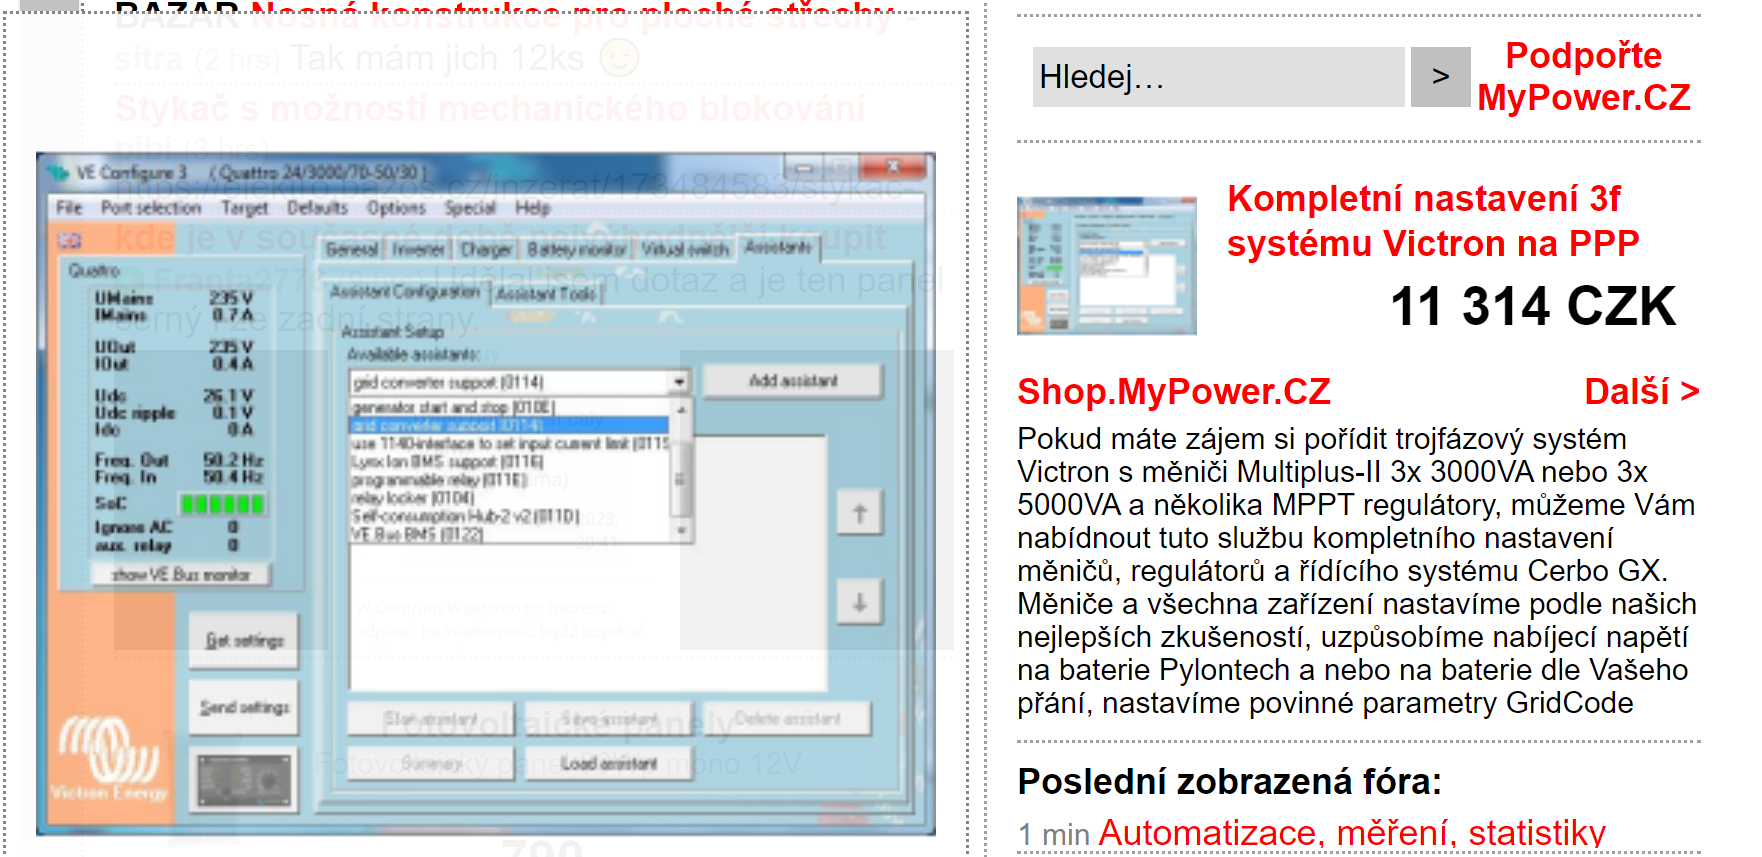Select programmable relay in the list
This screenshot has height=857, width=1762.
coord(510,479)
